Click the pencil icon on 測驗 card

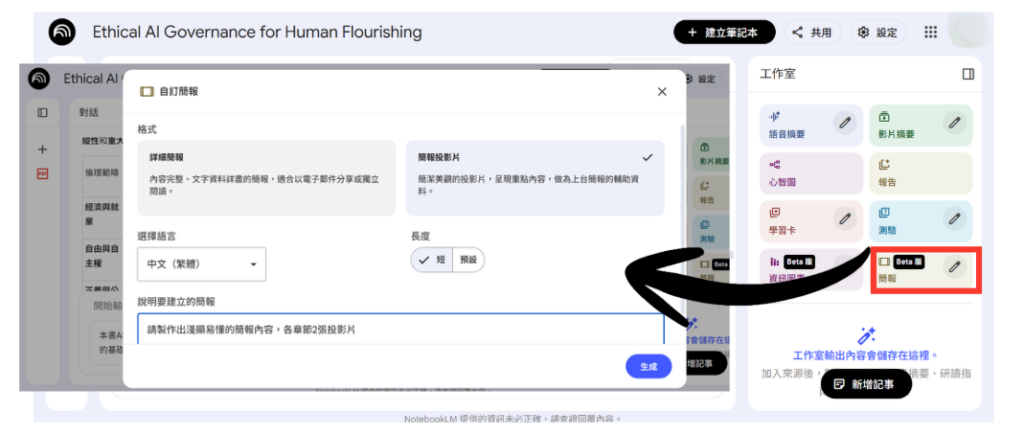[954, 217]
